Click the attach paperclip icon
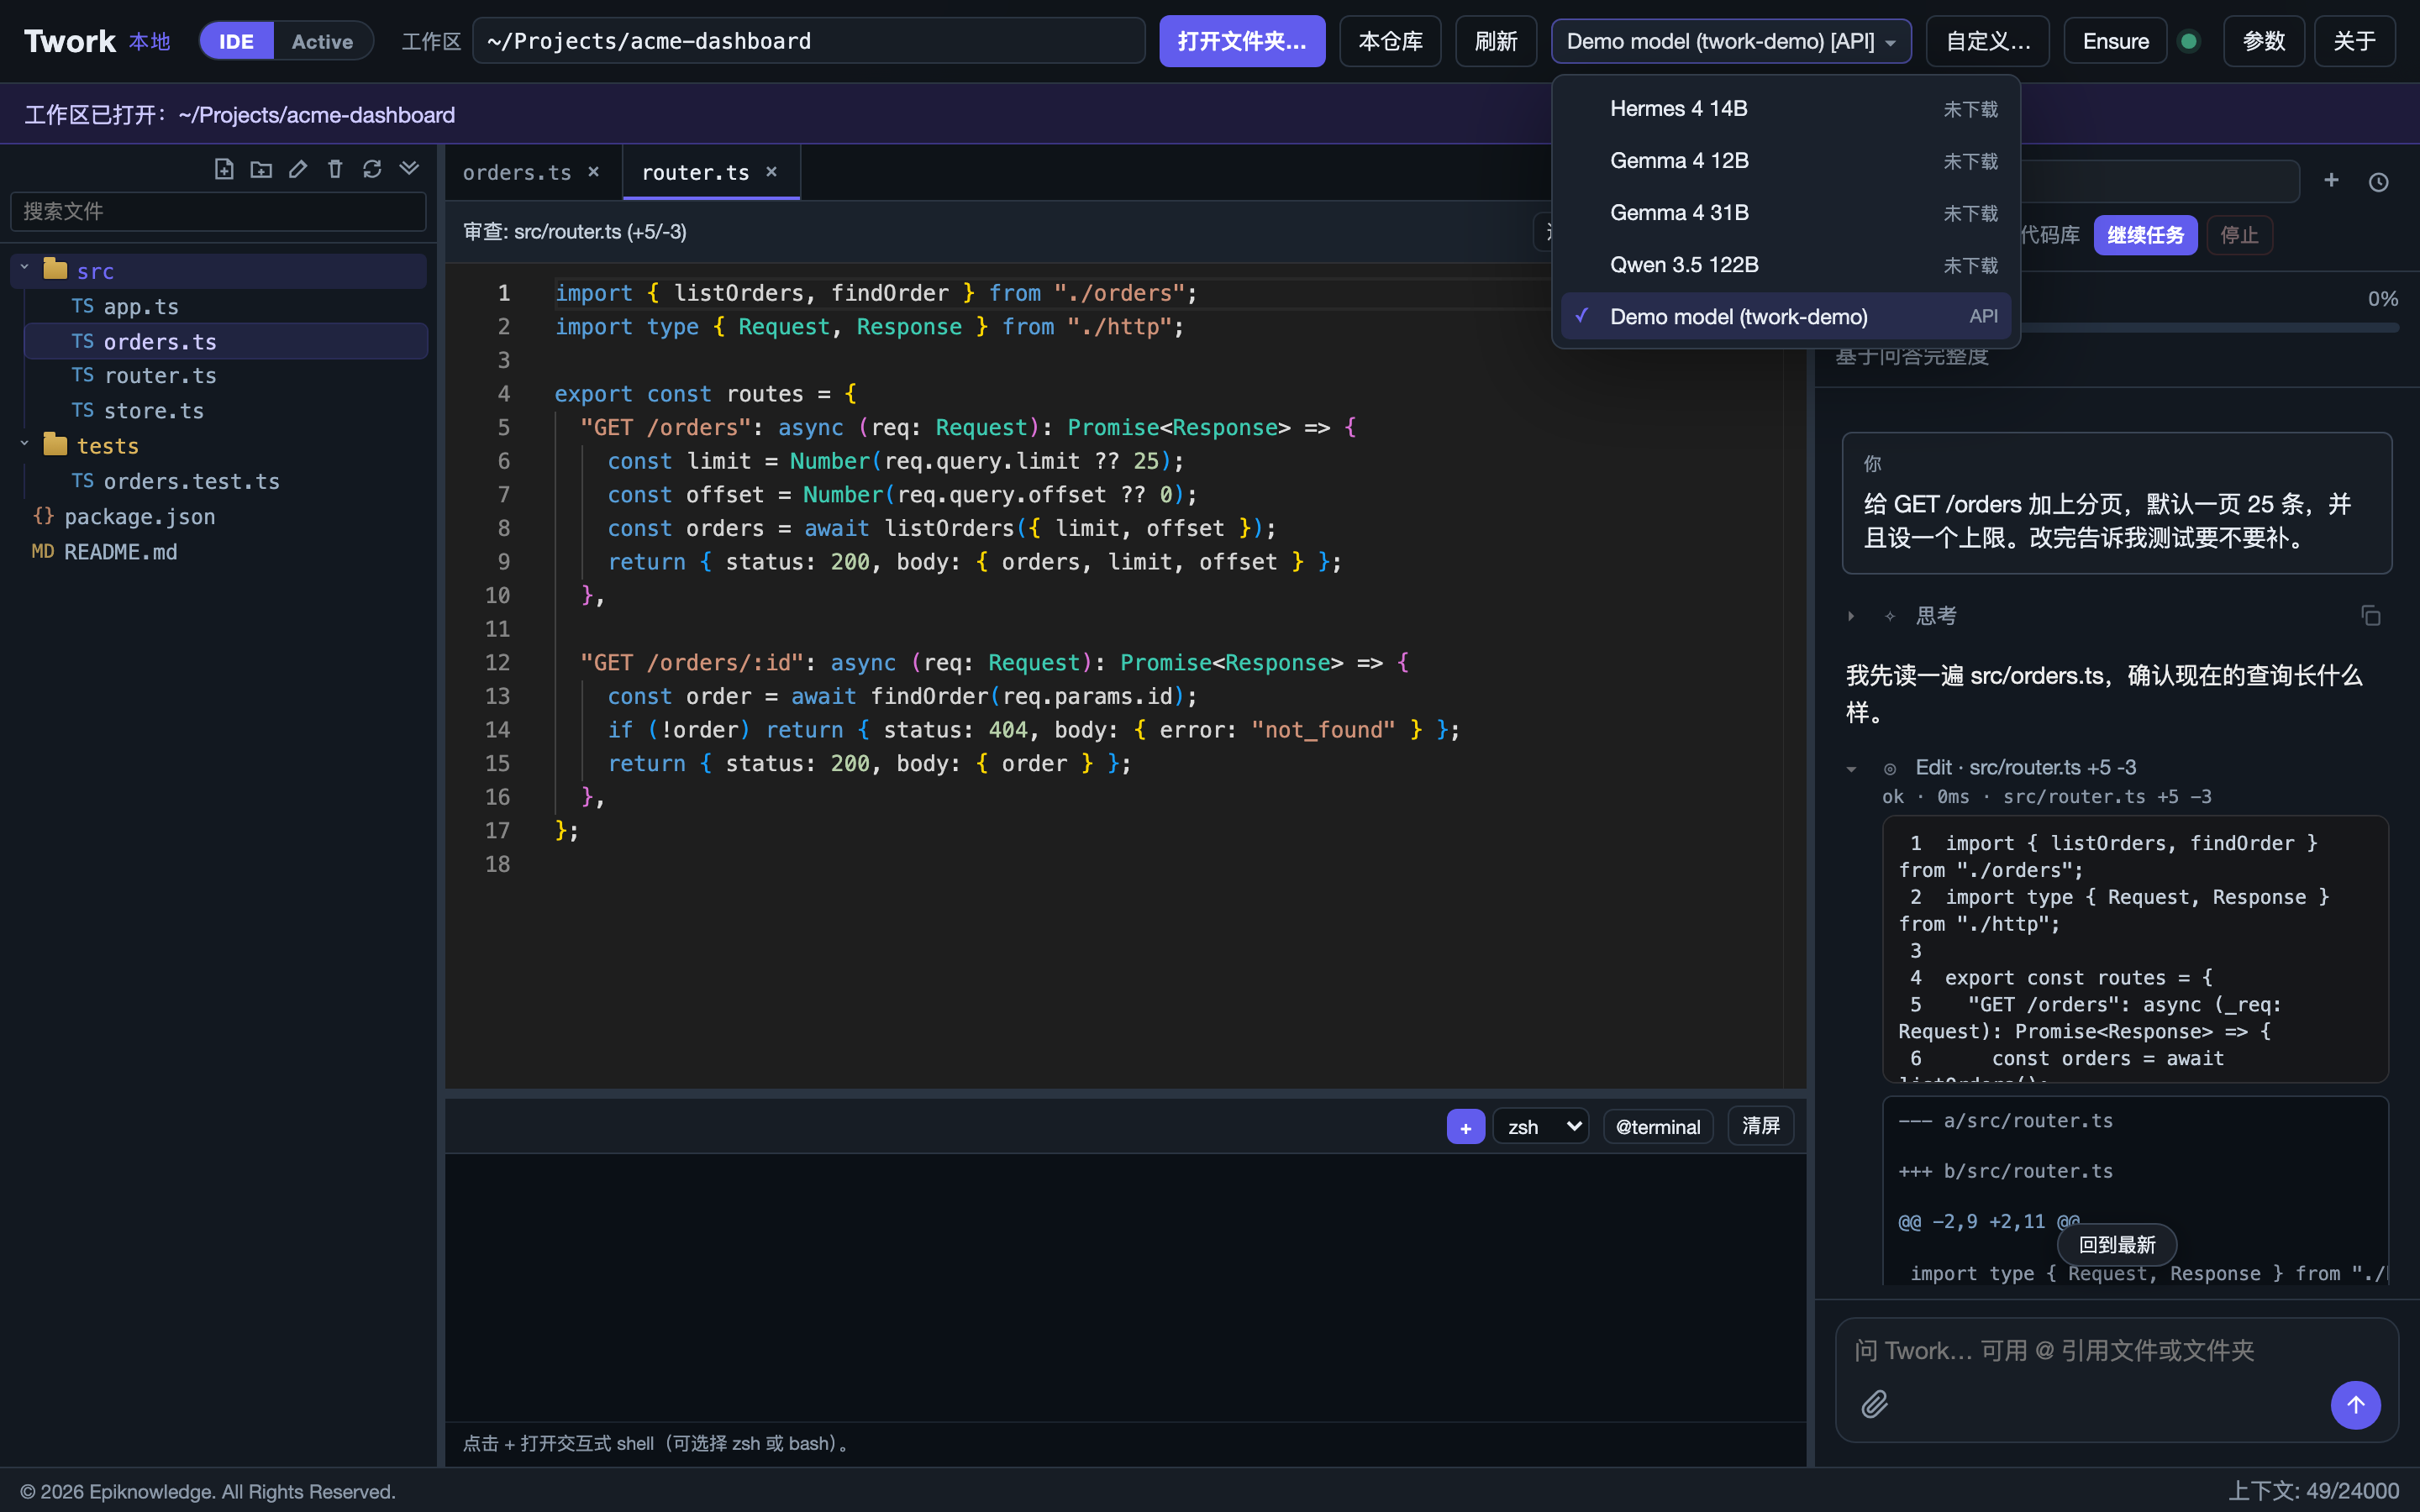2420x1512 pixels. coord(1875,1404)
